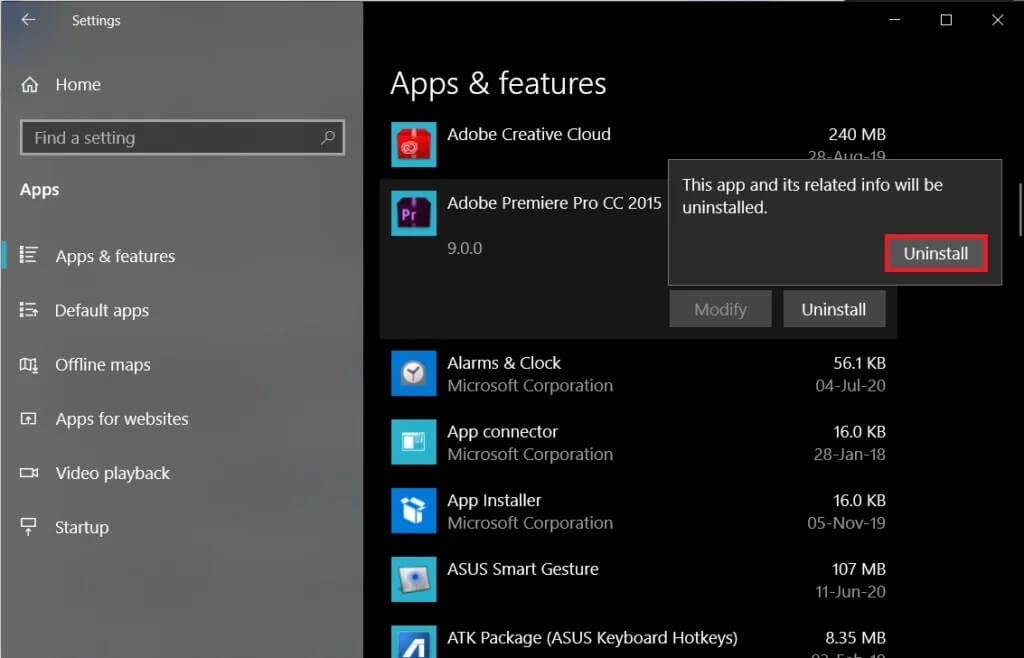
Task: Click the greyed Modify button
Action: [720, 309]
